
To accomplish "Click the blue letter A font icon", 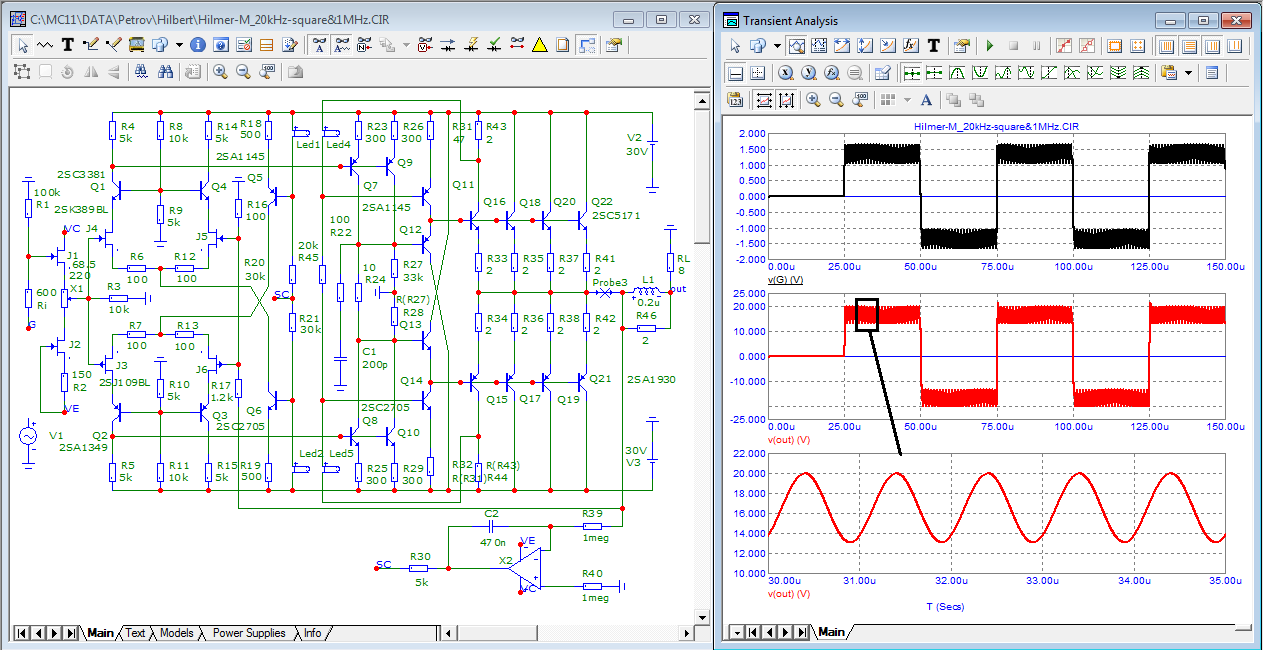I will 926,100.
